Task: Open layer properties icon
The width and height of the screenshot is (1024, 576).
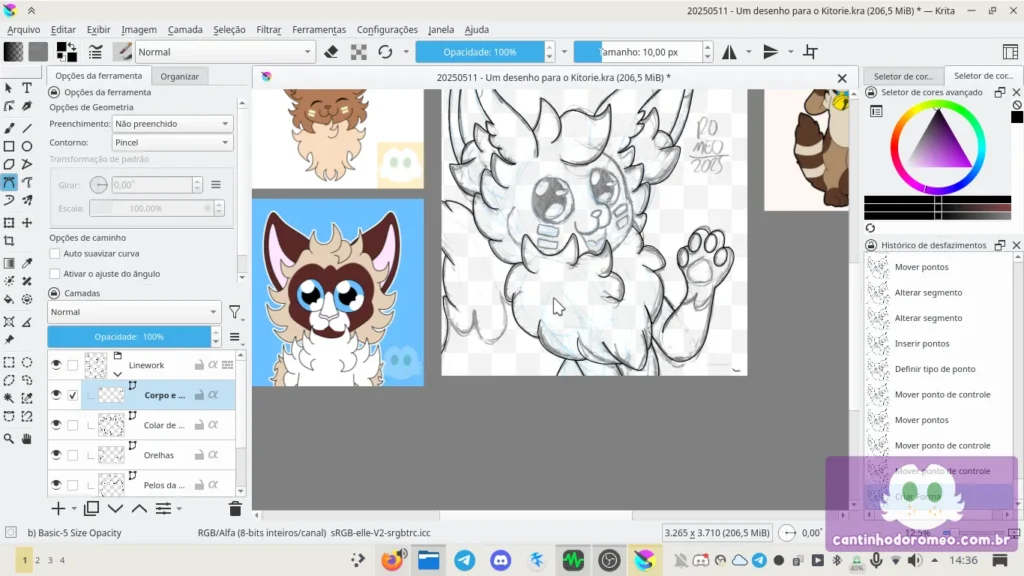Action: pos(163,508)
